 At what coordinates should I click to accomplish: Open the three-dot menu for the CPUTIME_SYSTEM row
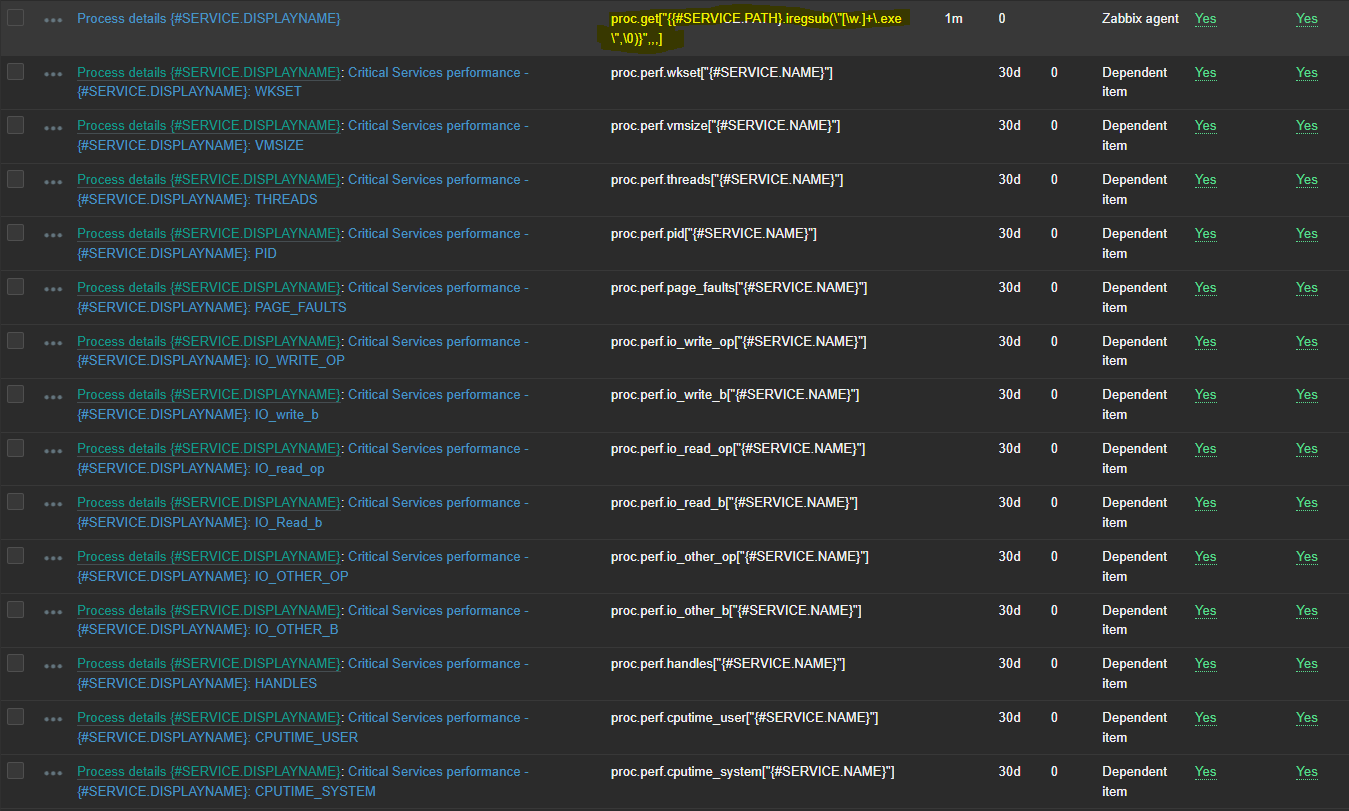coord(53,773)
